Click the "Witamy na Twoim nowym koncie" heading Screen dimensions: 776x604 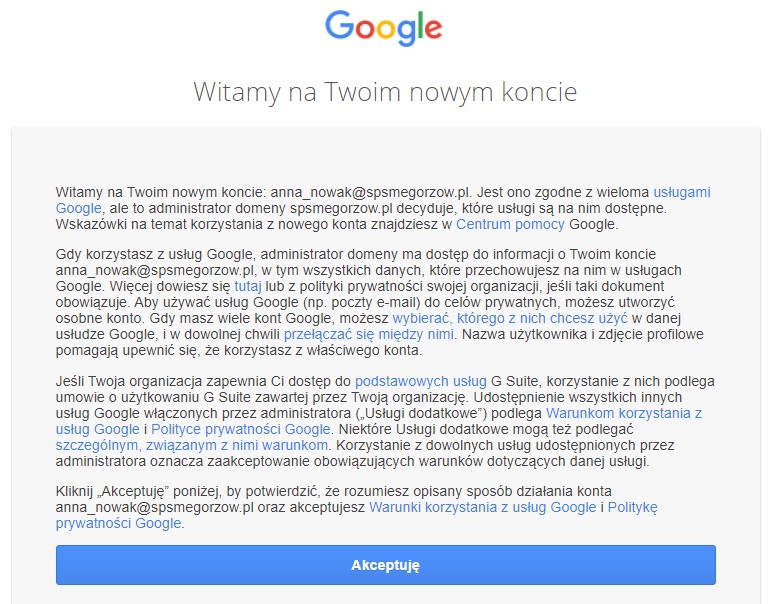click(385, 93)
